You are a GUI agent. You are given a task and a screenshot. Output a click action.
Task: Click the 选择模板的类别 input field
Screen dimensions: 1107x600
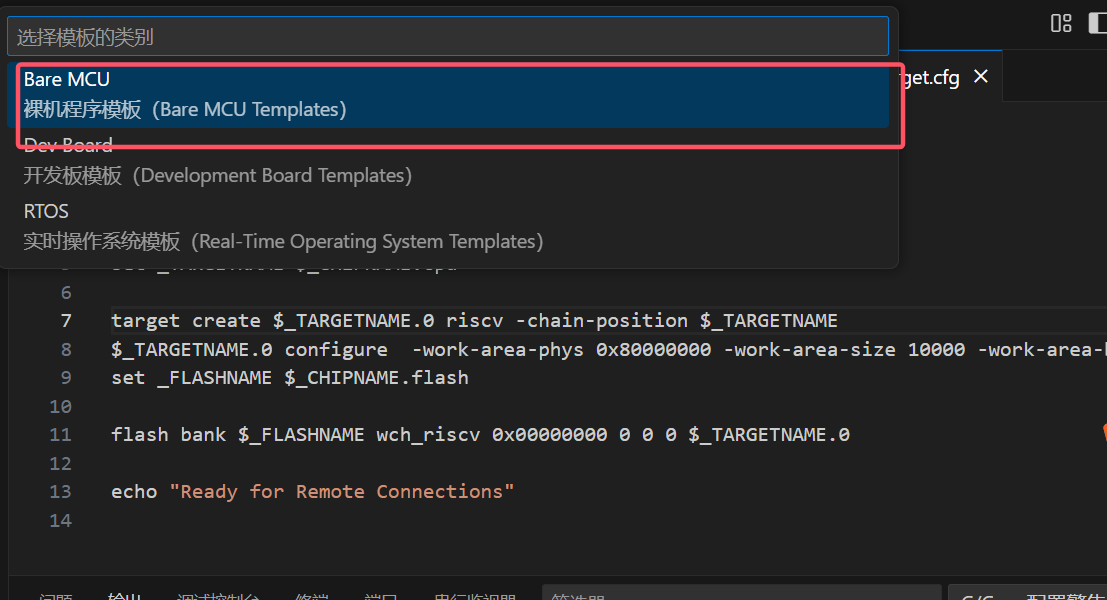450,36
